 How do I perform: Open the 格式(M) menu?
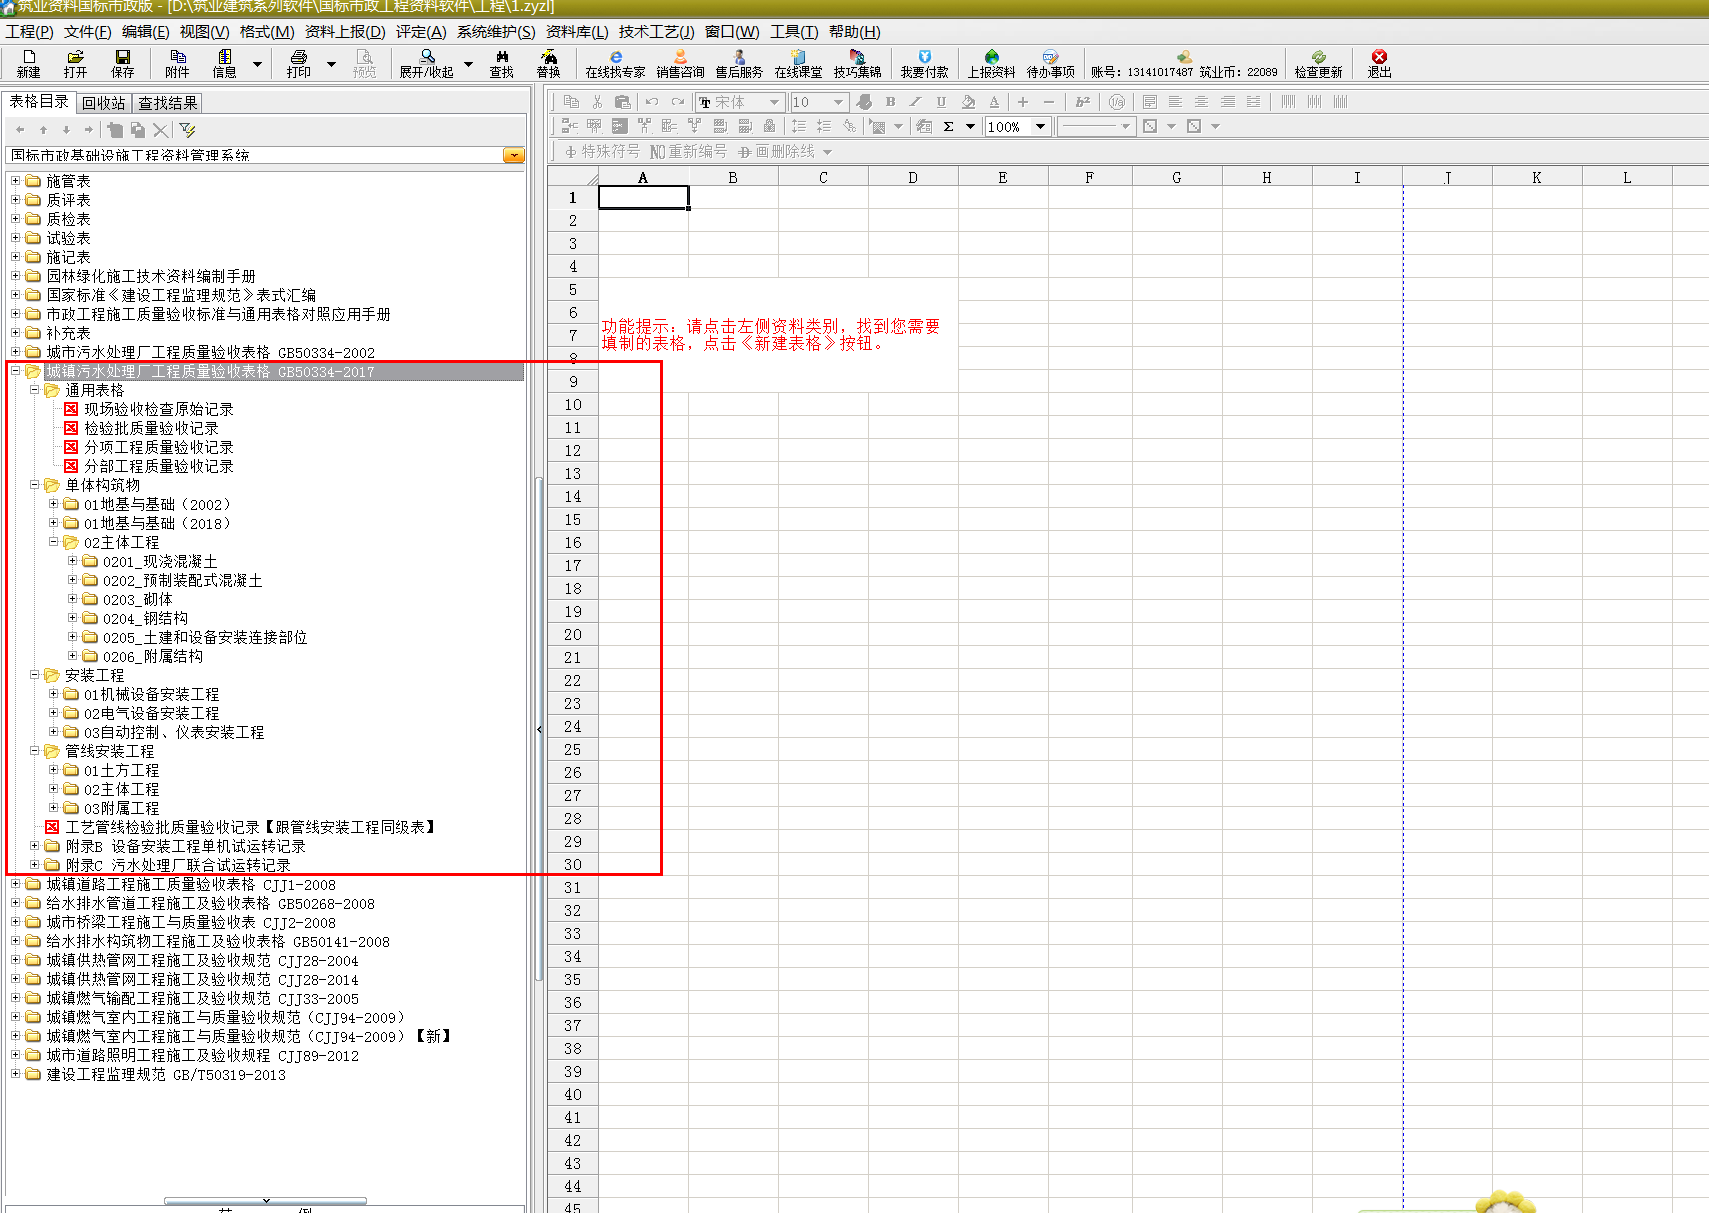(x=267, y=32)
